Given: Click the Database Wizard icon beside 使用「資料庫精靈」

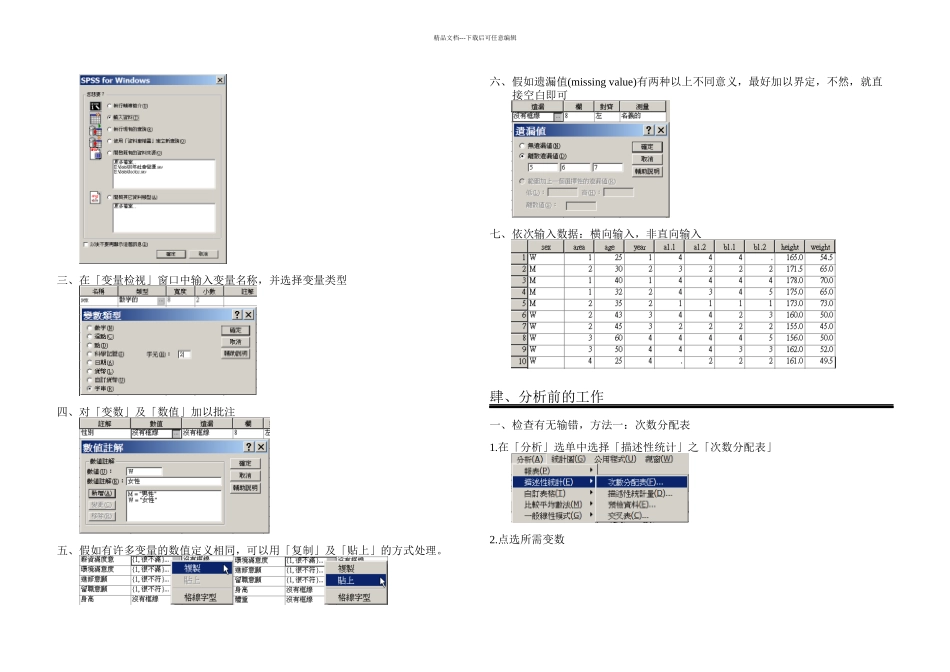Looking at the screenshot, I should point(95,142).
